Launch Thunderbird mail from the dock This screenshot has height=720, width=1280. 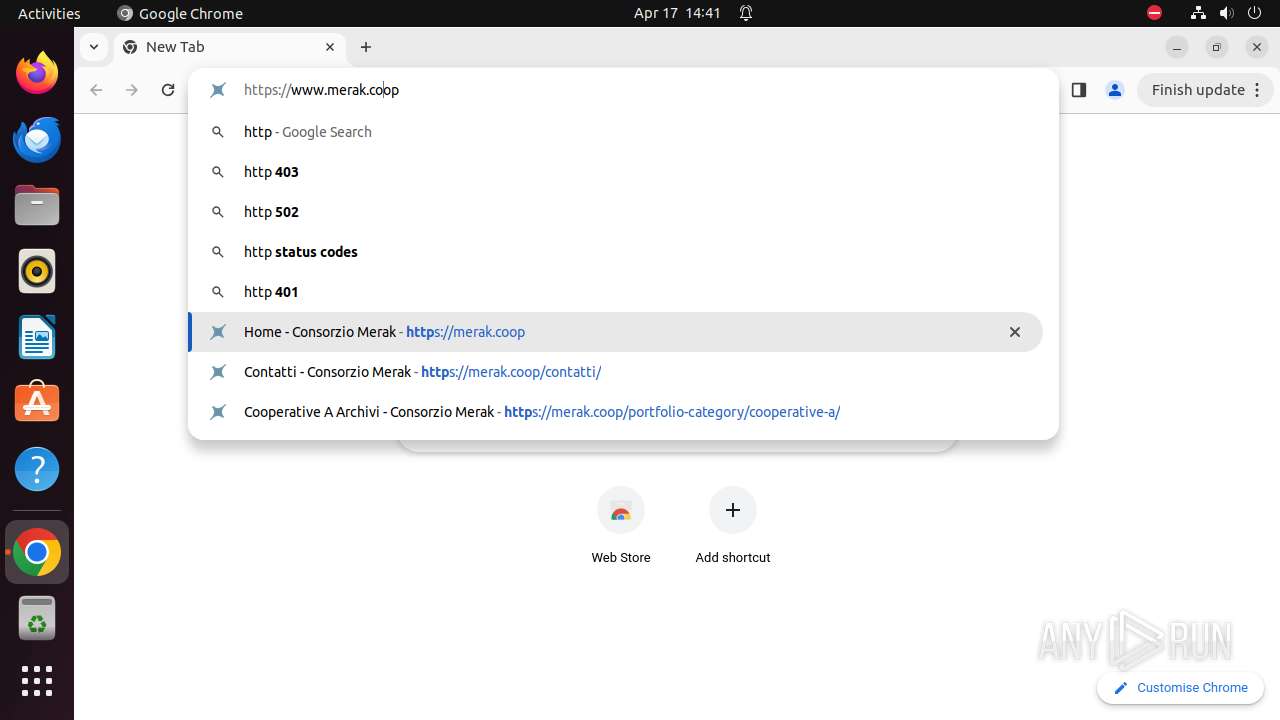point(37,139)
